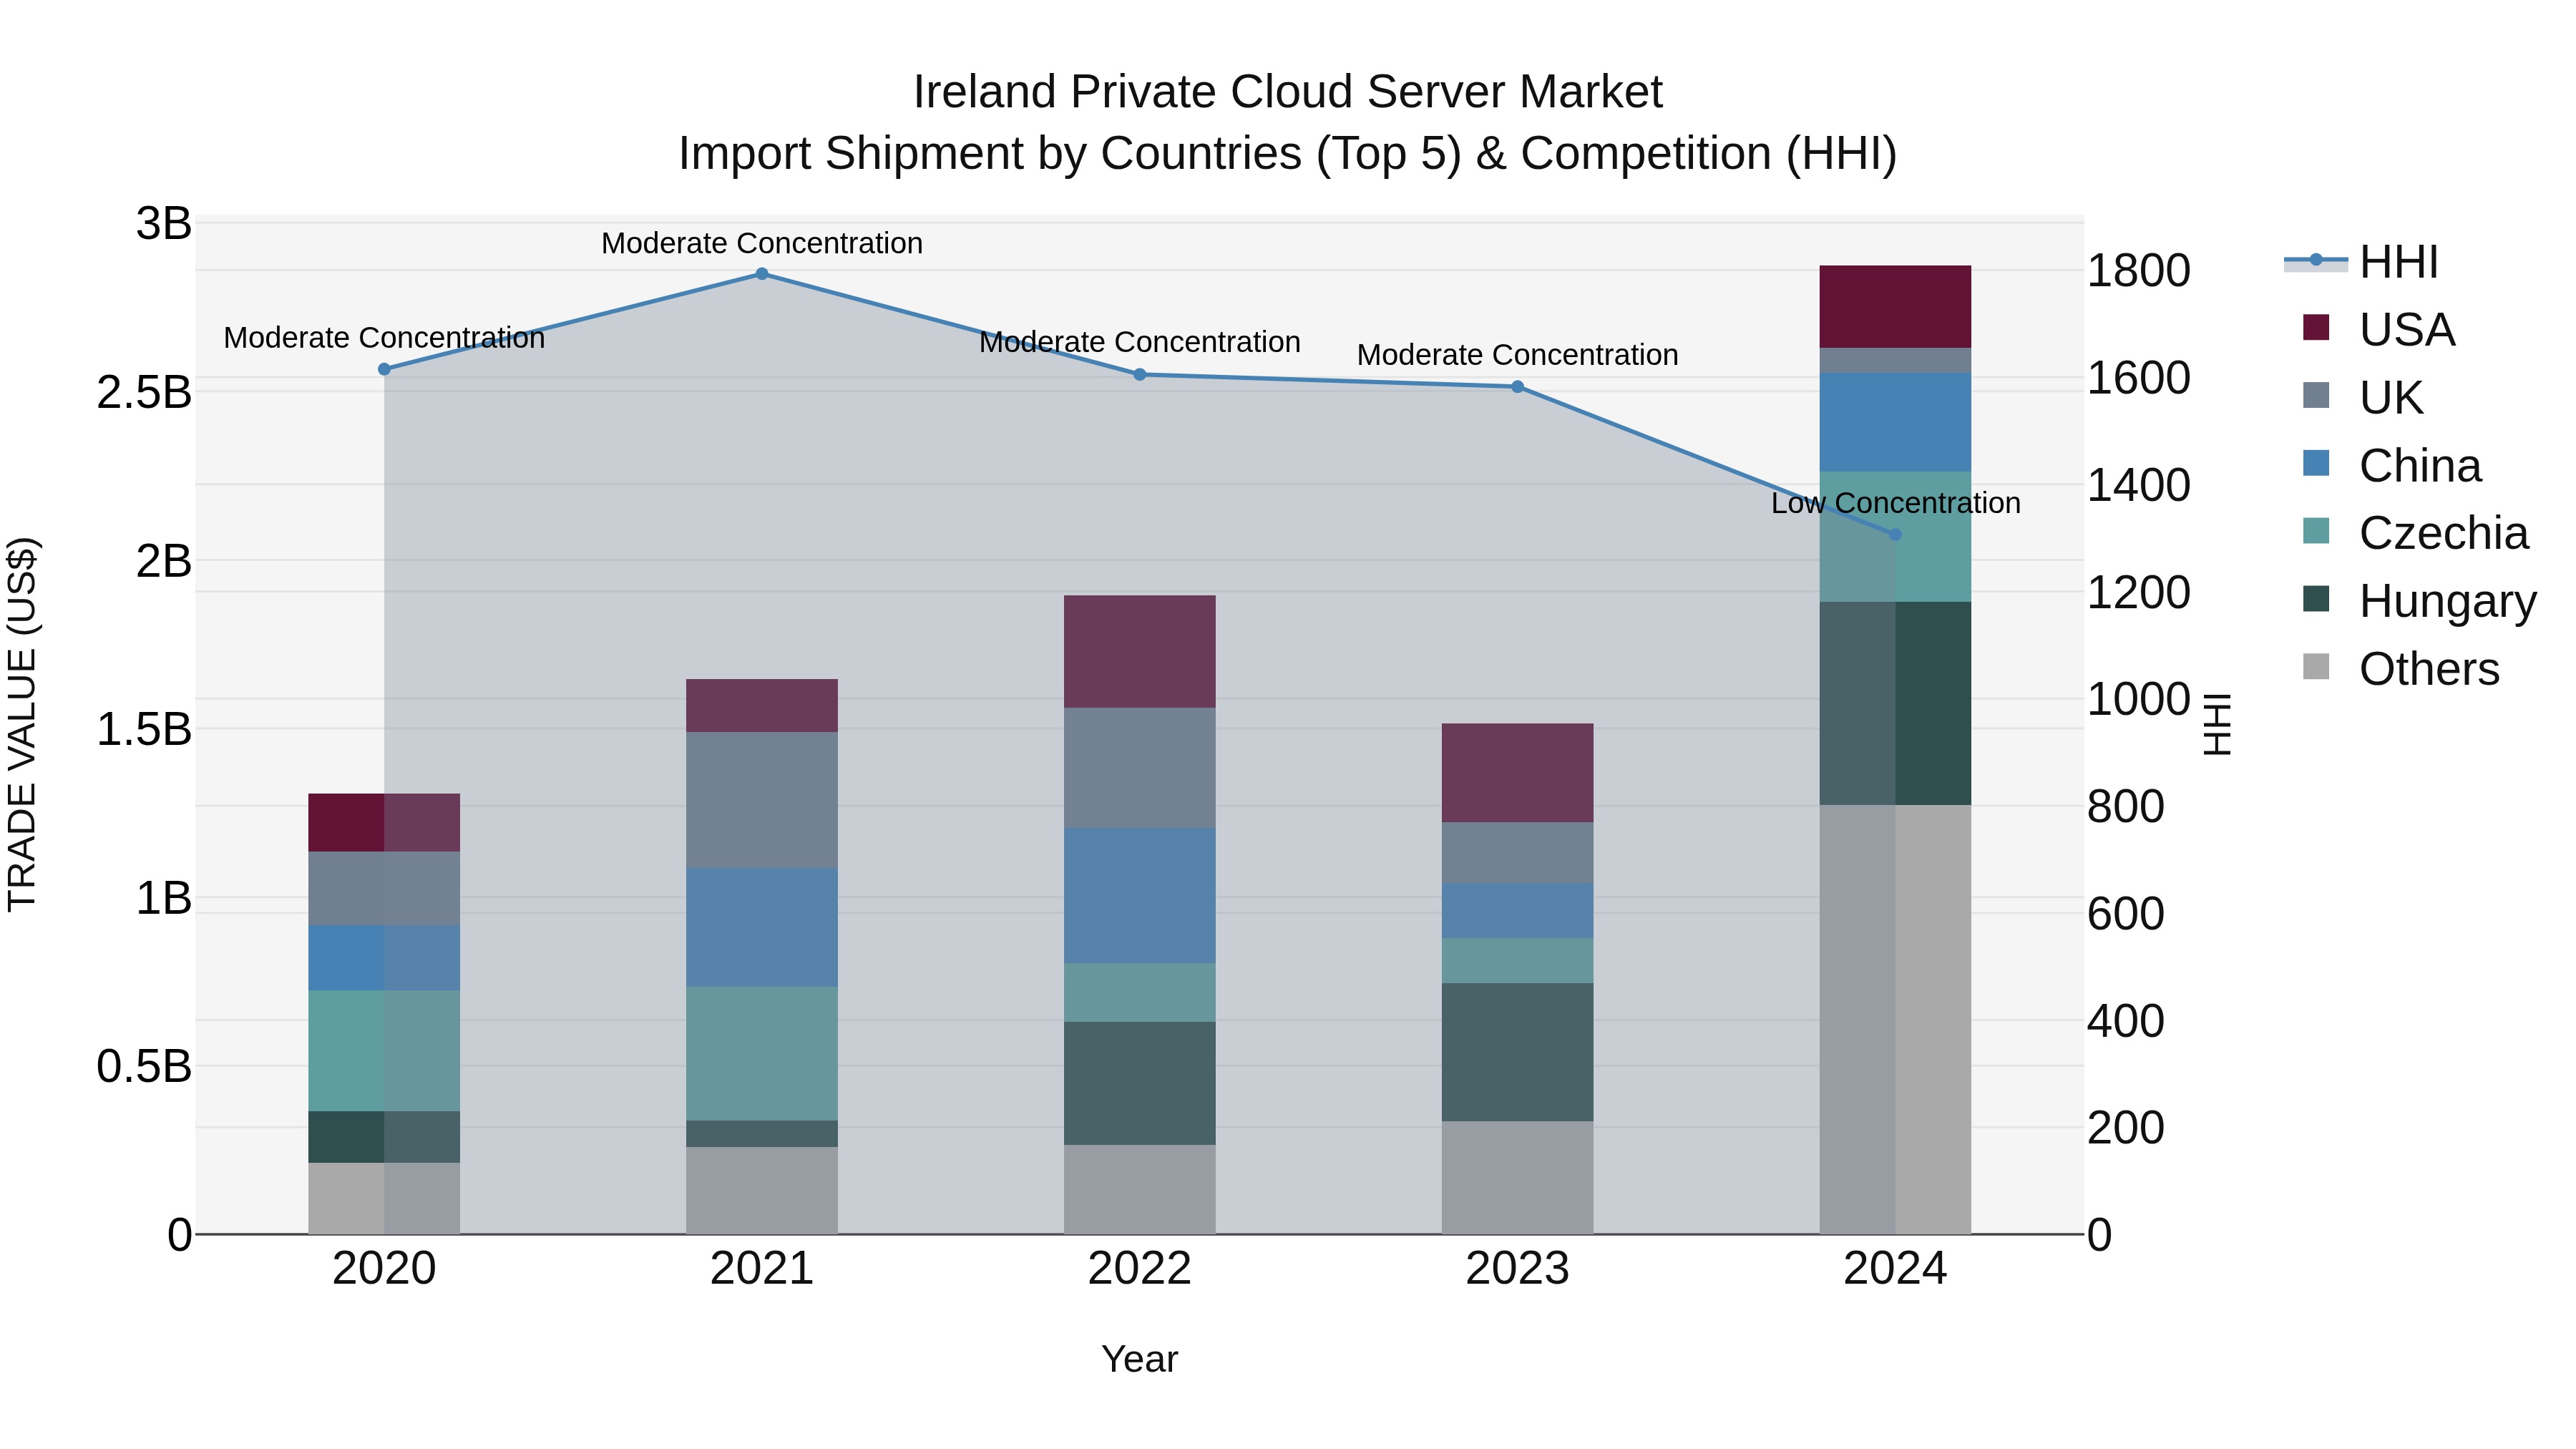Click the China segment of 2024 bar
Viewport: 2576px width, 1449px height.
[1895, 422]
